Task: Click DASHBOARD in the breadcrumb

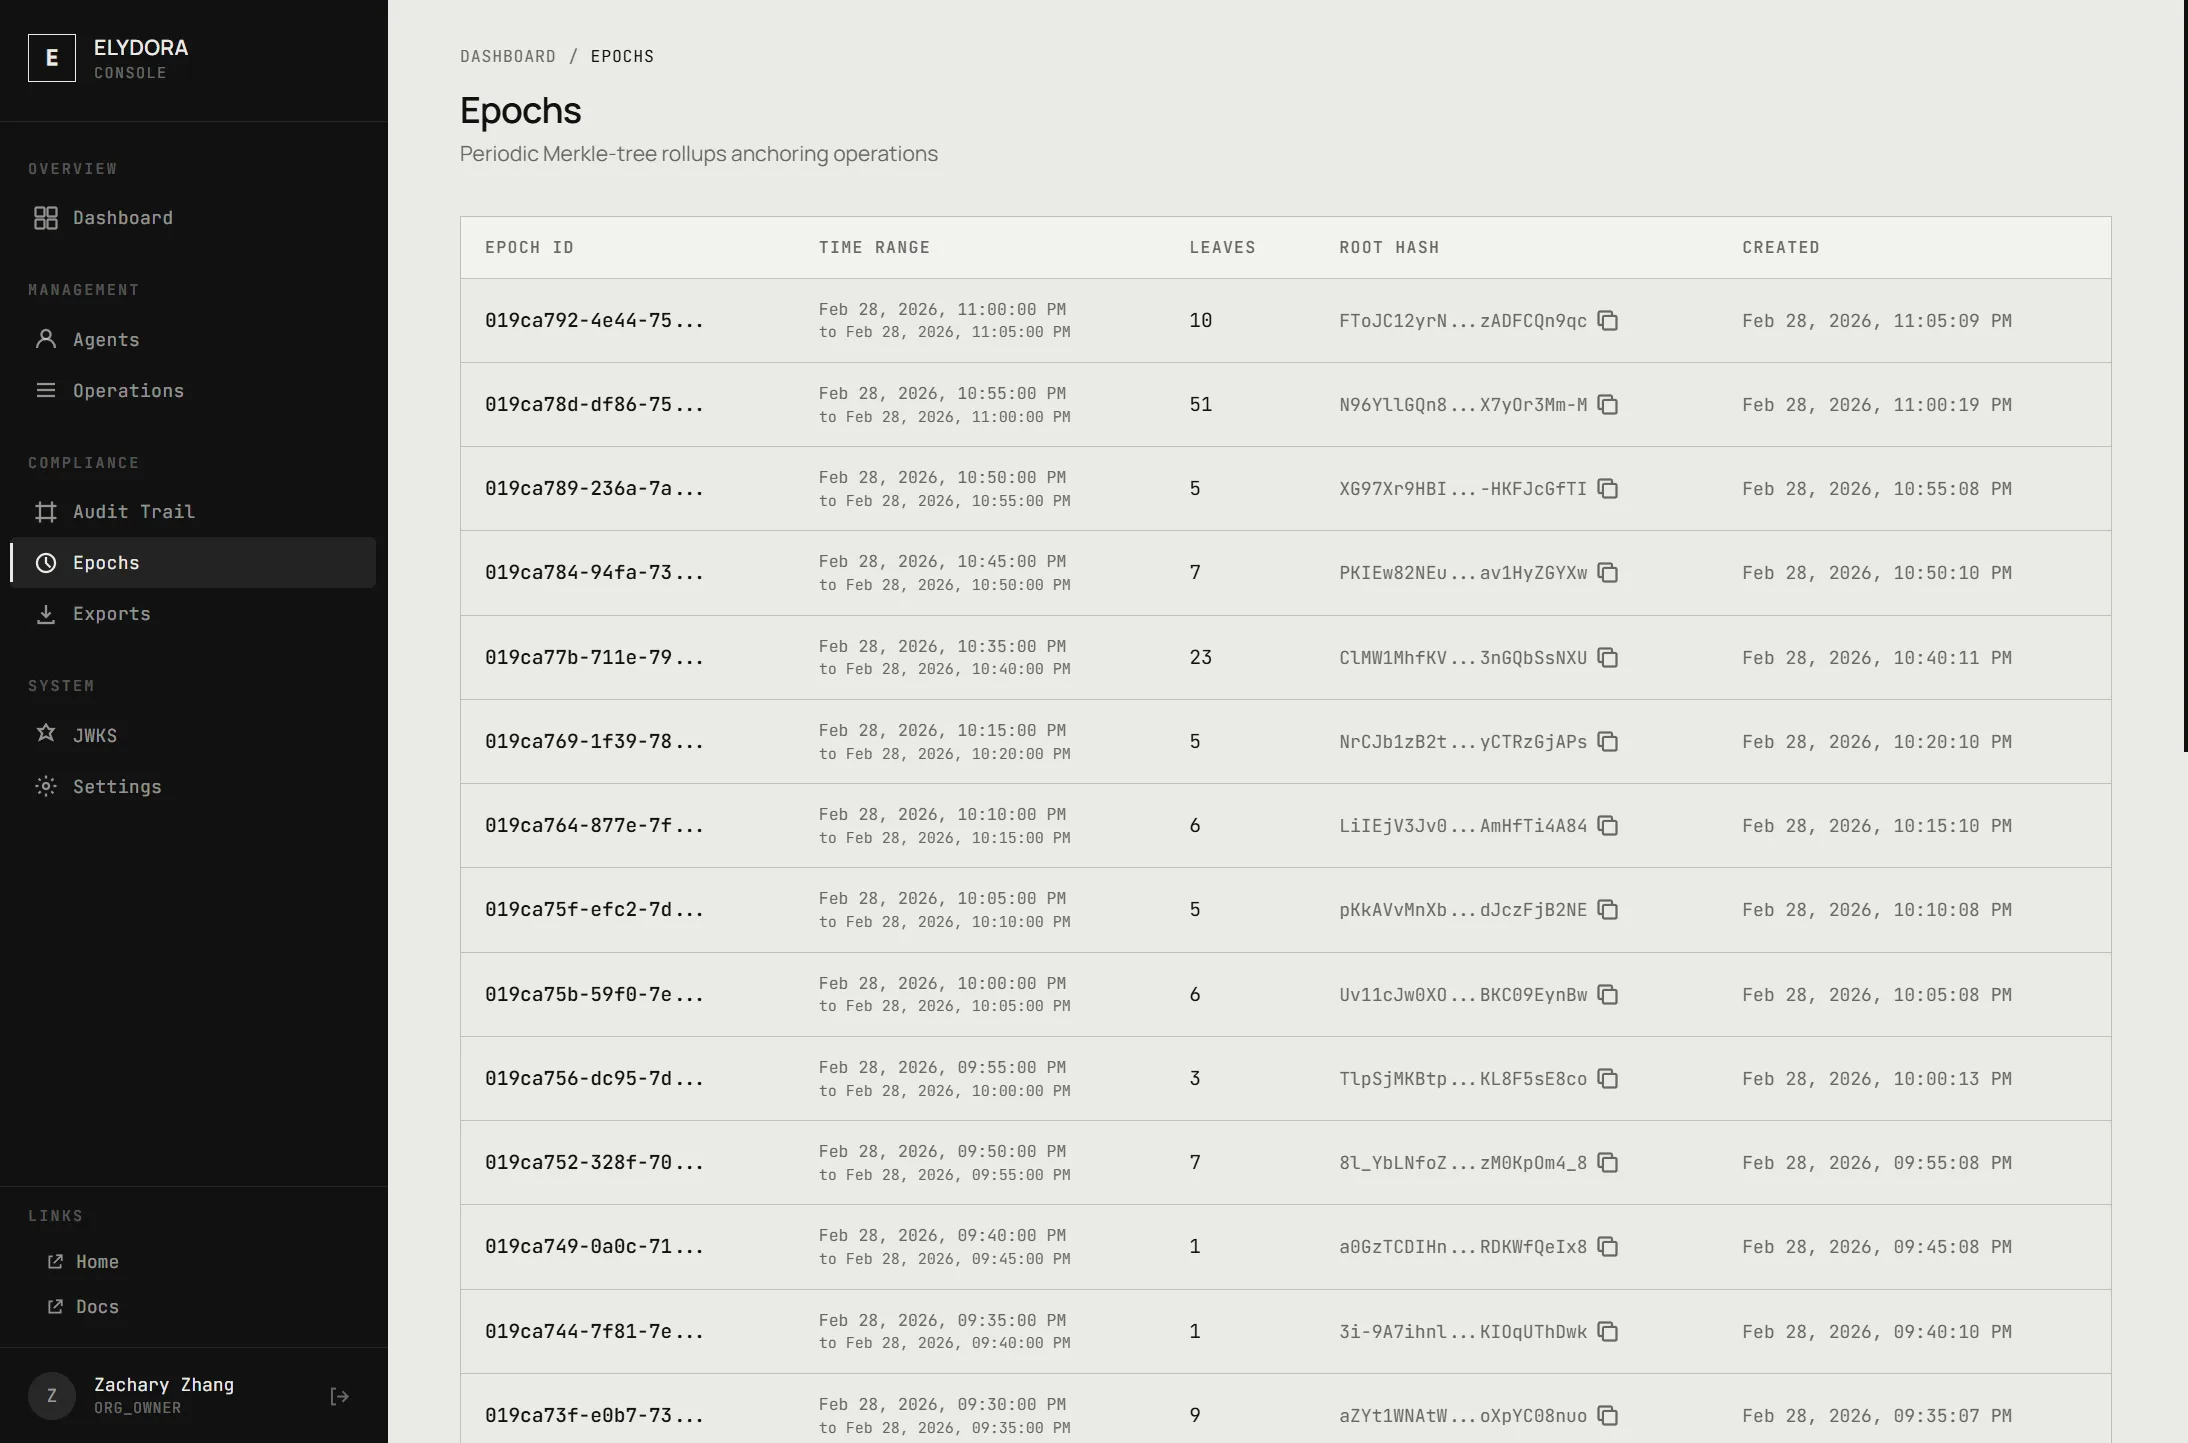Action: tap(507, 57)
